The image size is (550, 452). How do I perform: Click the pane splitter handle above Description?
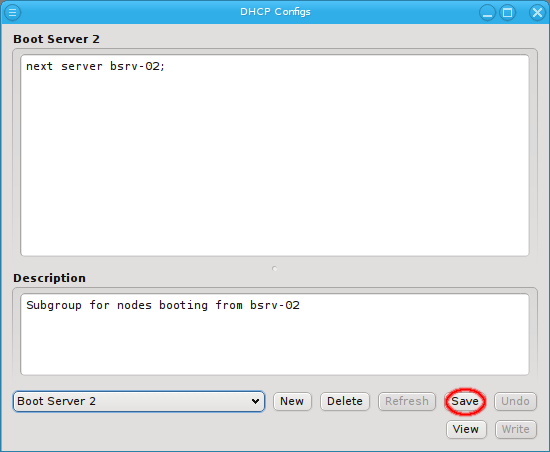tap(275, 269)
